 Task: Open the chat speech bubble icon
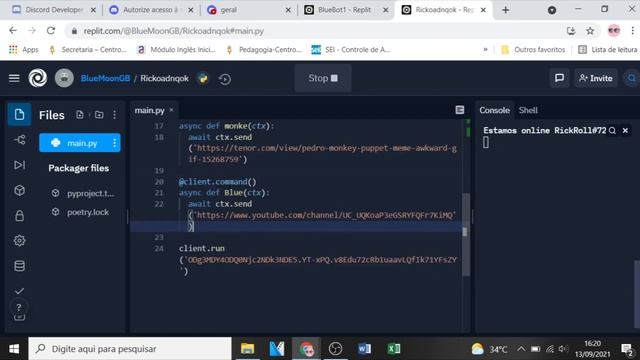click(x=559, y=78)
